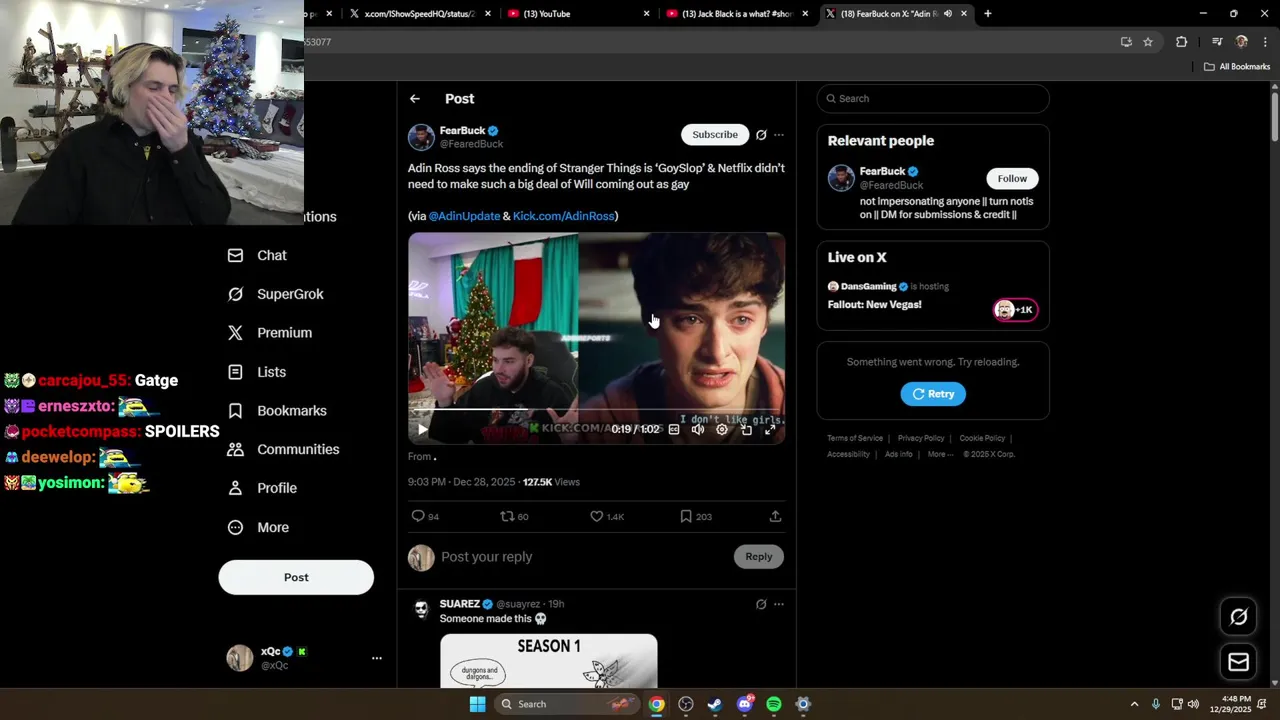Focus the X Search field
This screenshot has width=1280, height=720.
point(933,98)
